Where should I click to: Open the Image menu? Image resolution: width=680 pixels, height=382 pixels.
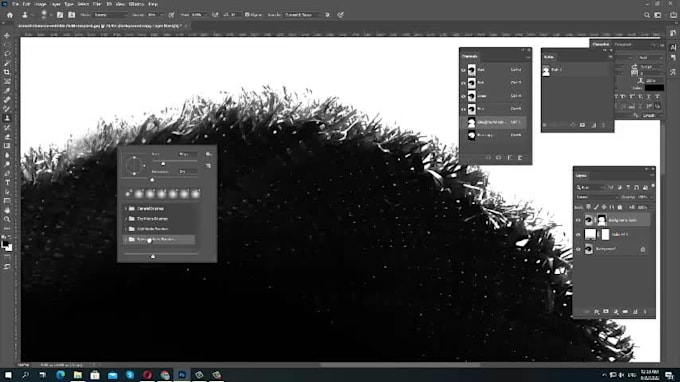pos(40,4)
